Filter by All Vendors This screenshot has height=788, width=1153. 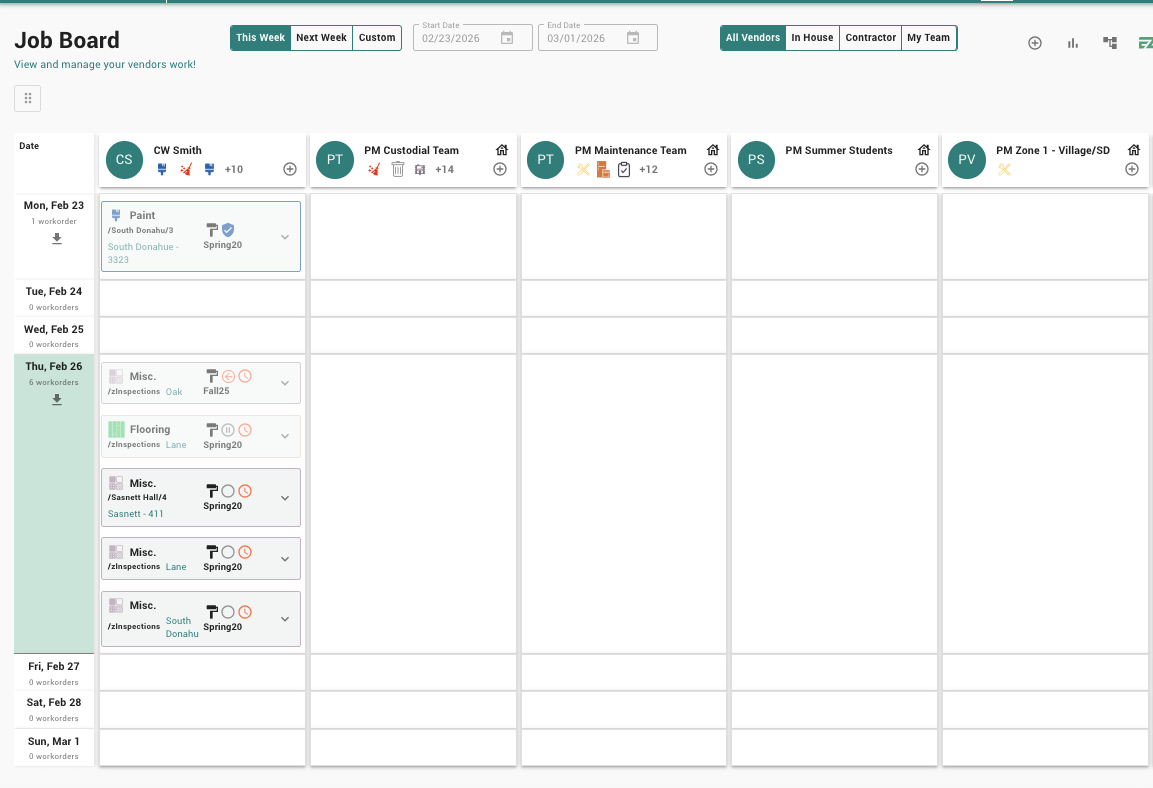[753, 37]
